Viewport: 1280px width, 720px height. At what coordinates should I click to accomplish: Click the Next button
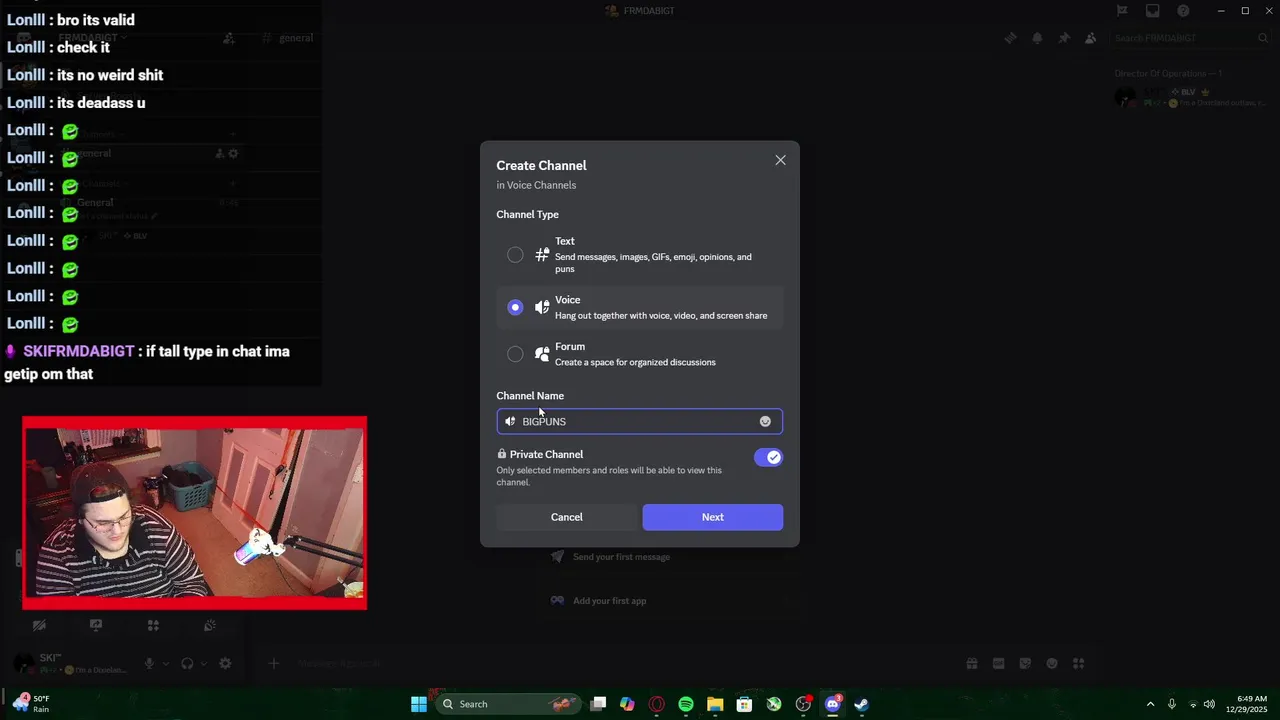pyautogui.click(x=713, y=517)
